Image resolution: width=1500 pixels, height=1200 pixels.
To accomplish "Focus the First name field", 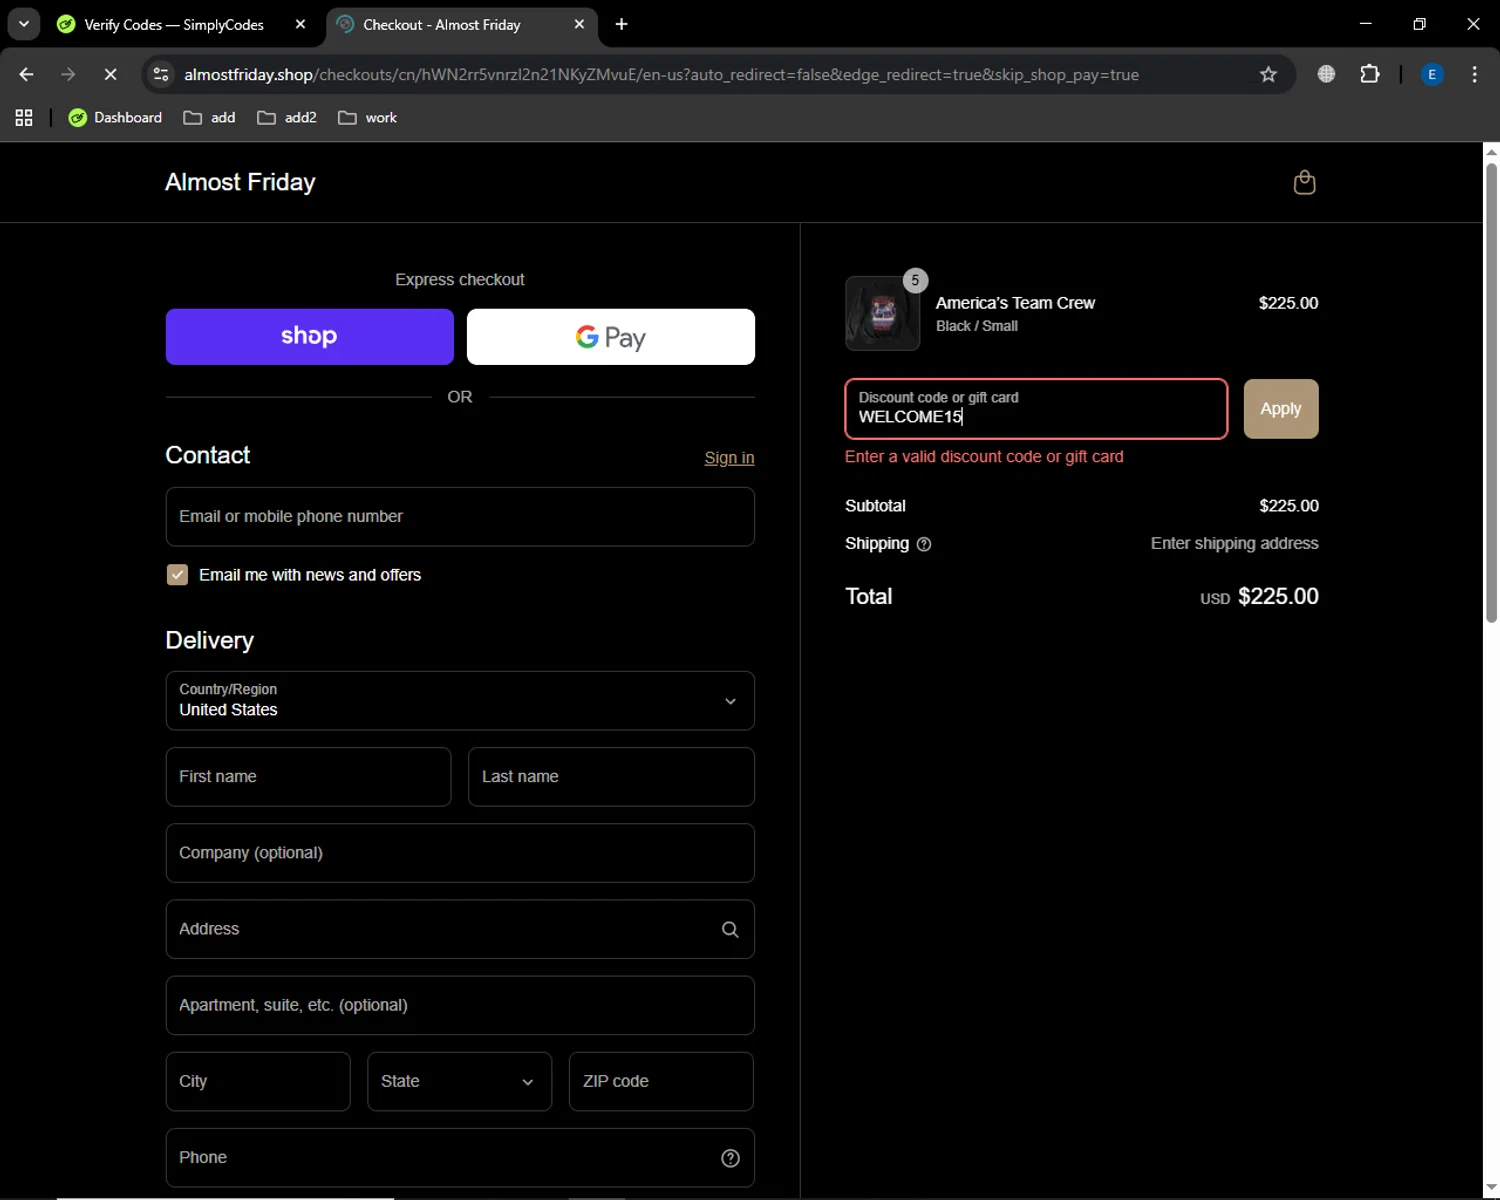I will click(x=308, y=777).
